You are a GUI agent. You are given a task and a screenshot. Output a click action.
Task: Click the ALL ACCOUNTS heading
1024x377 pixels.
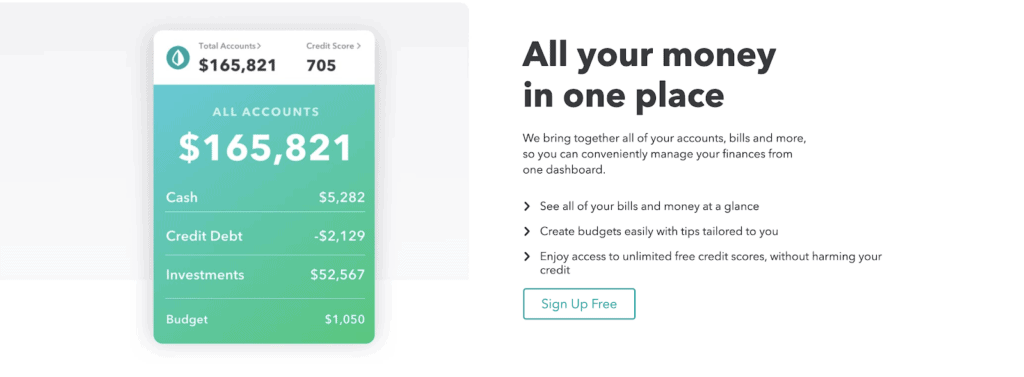(266, 112)
